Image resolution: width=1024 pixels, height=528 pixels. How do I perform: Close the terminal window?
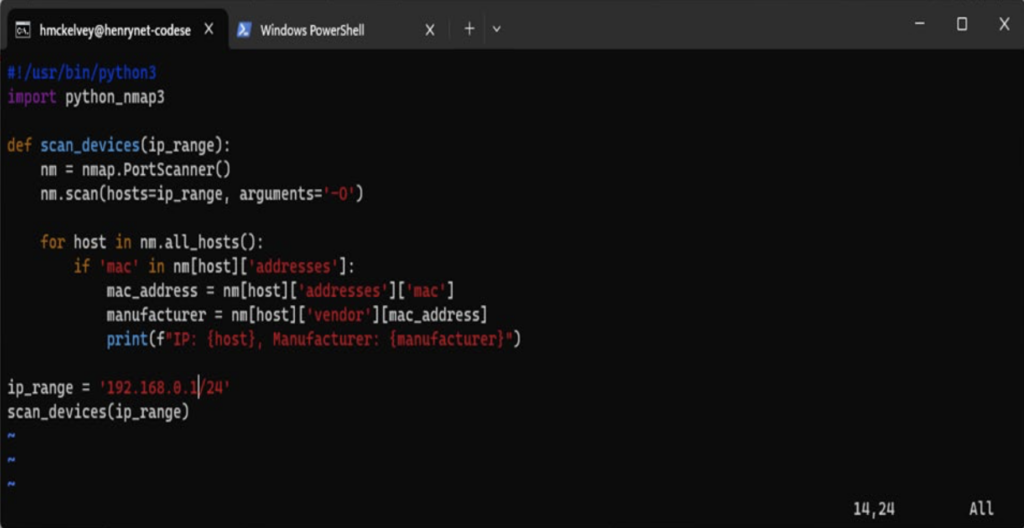(x=1003, y=24)
